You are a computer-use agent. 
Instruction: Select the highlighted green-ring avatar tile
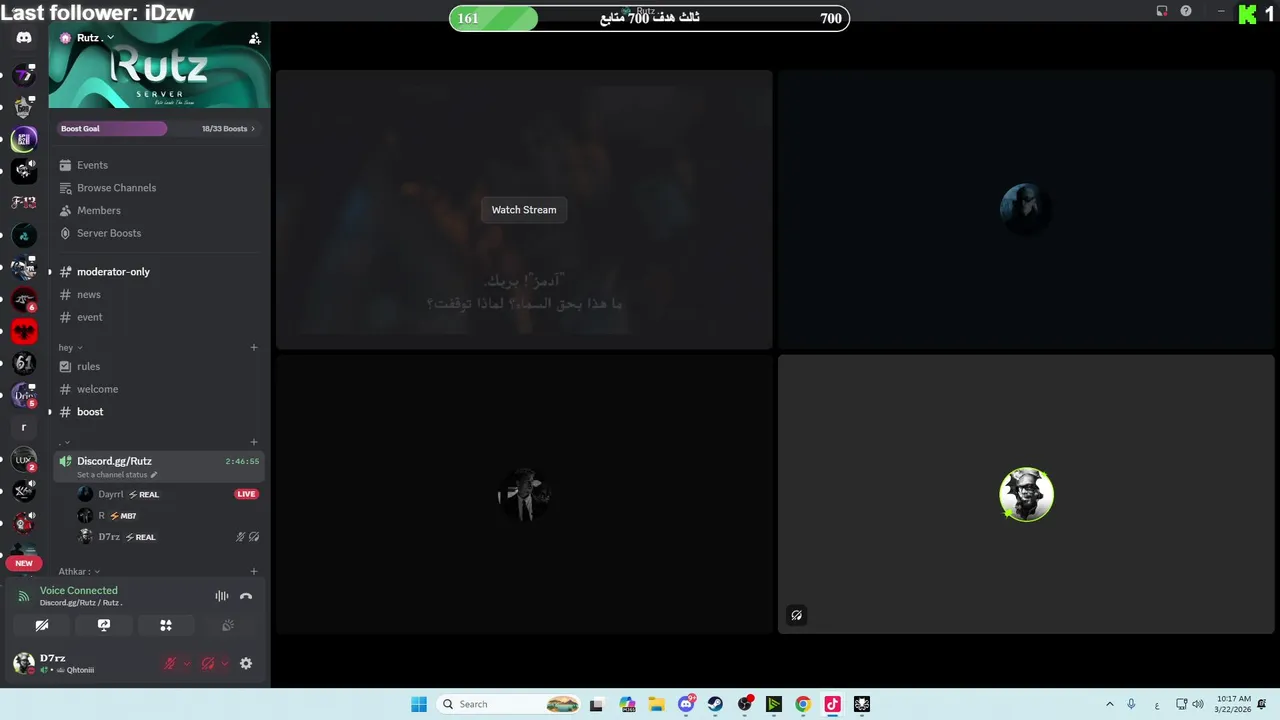(1026, 494)
